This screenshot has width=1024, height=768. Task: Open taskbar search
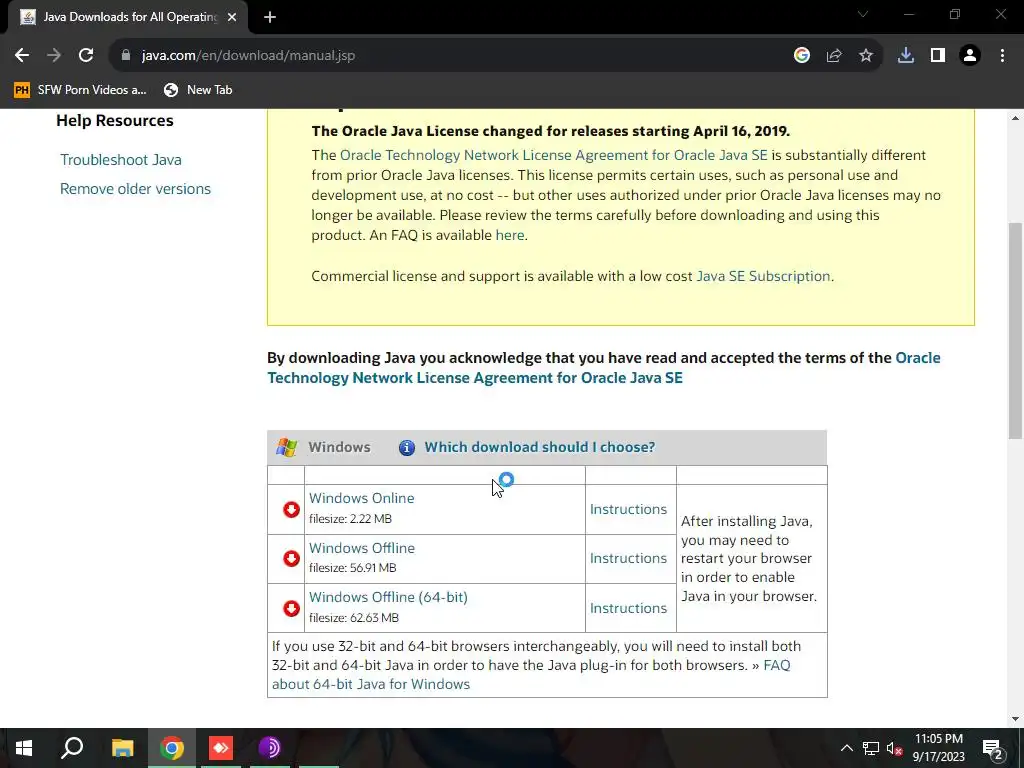tap(72, 748)
